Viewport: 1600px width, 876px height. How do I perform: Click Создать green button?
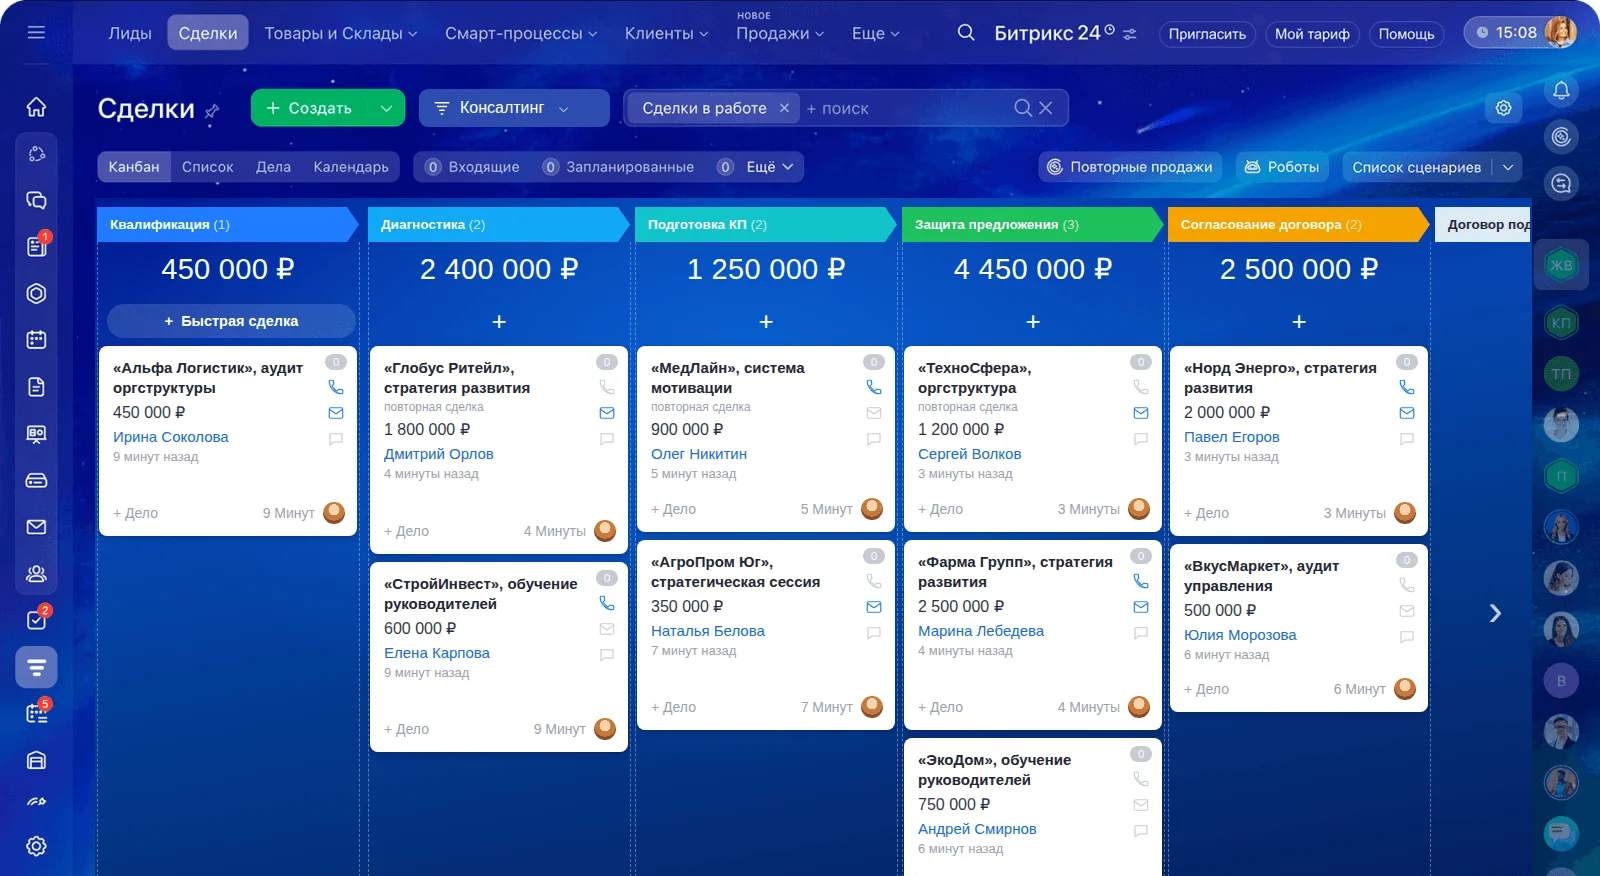point(310,108)
